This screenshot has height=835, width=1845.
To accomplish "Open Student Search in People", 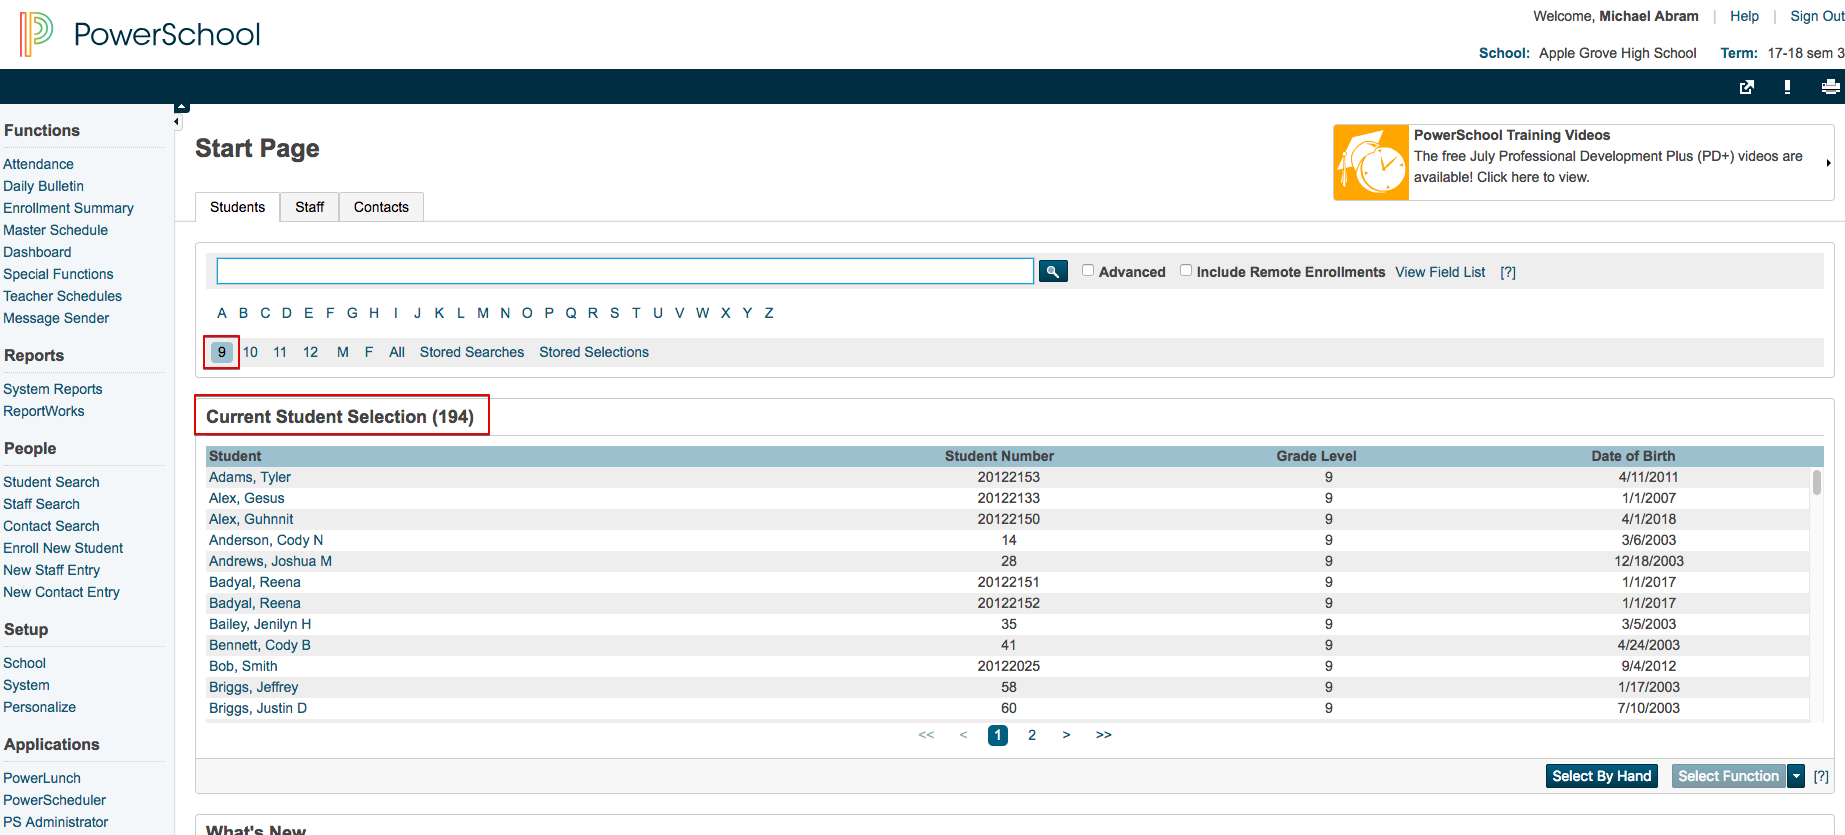I will click(x=51, y=482).
